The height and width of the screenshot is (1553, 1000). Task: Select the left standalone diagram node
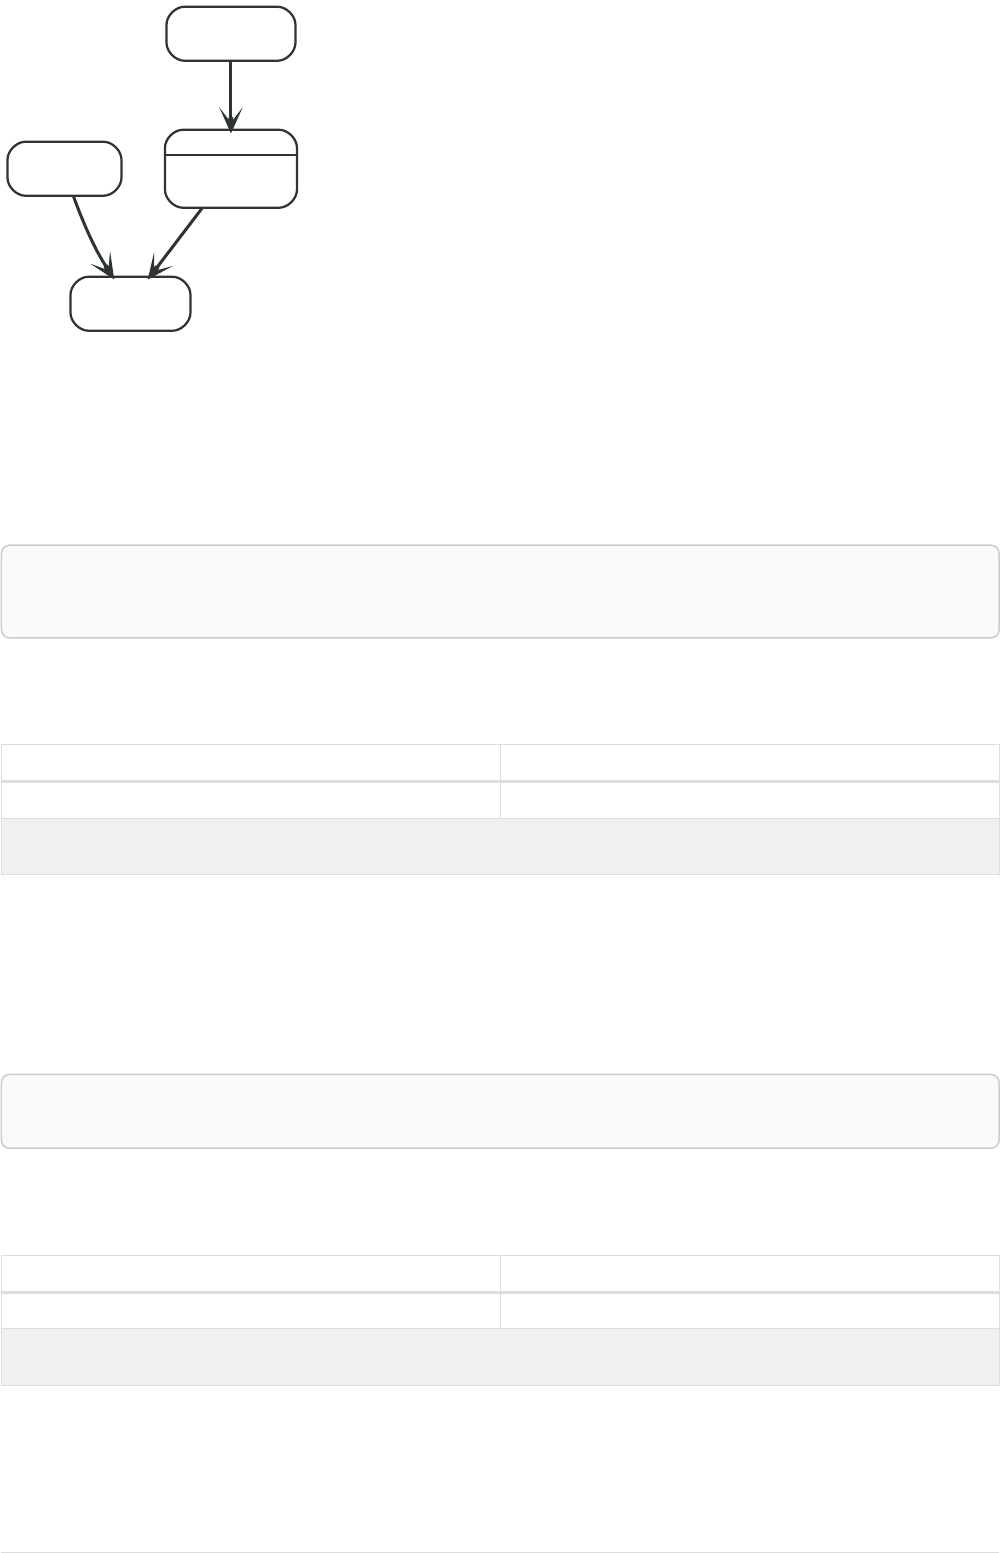pos(64,168)
